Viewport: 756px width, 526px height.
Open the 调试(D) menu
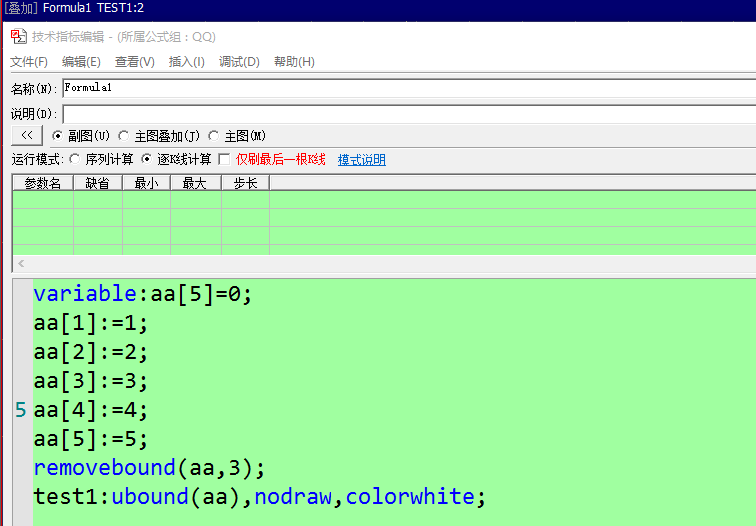[x=239, y=62]
